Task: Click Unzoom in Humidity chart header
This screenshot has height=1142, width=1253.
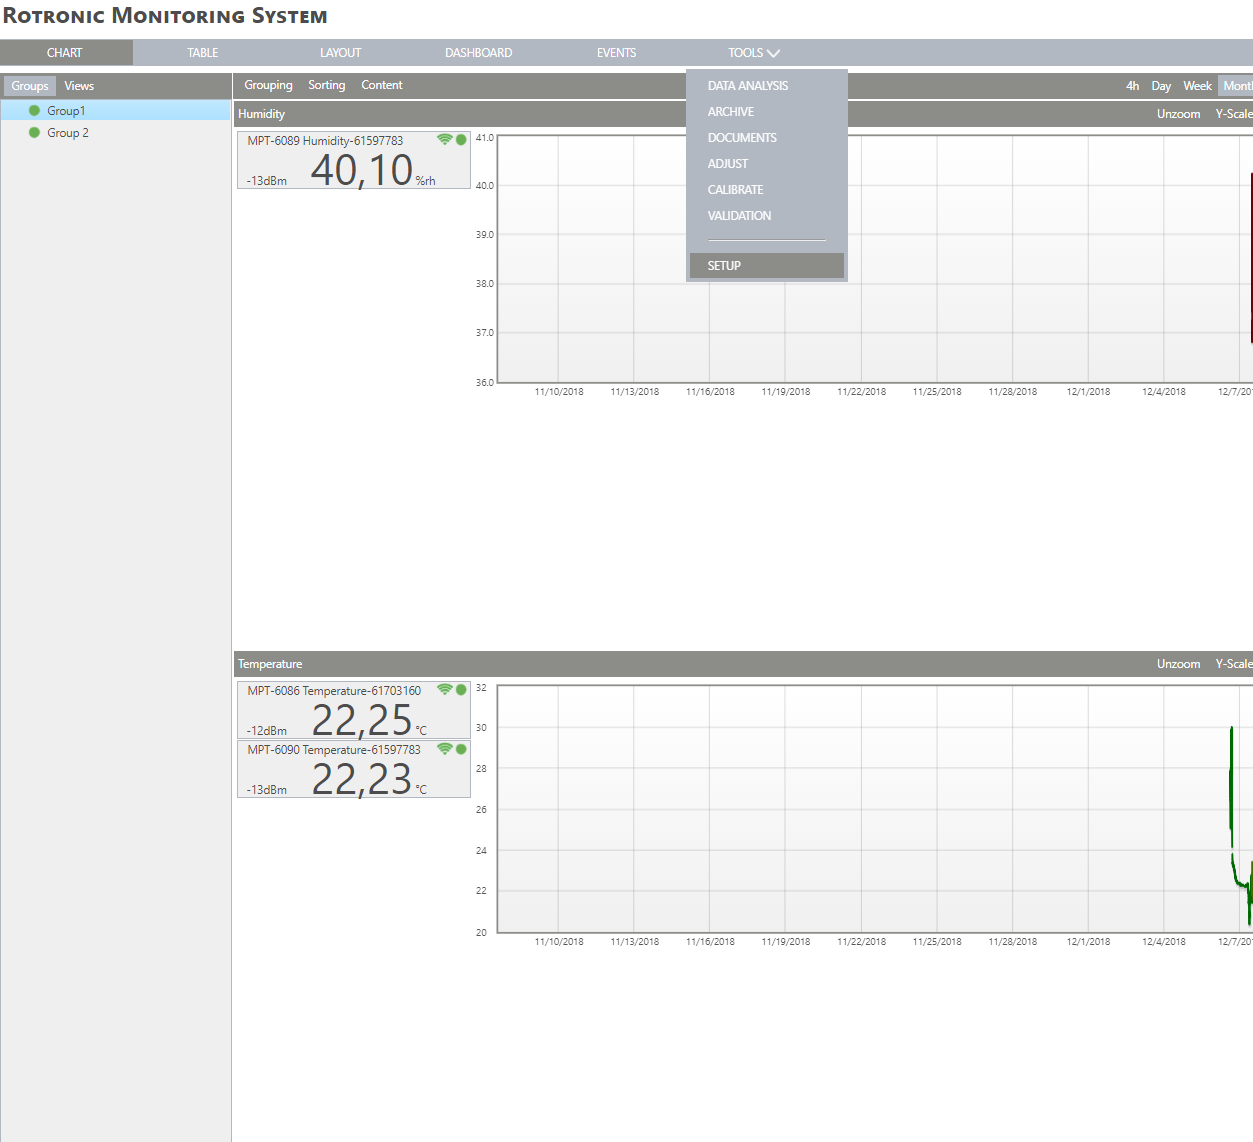Action: tap(1178, 114)
